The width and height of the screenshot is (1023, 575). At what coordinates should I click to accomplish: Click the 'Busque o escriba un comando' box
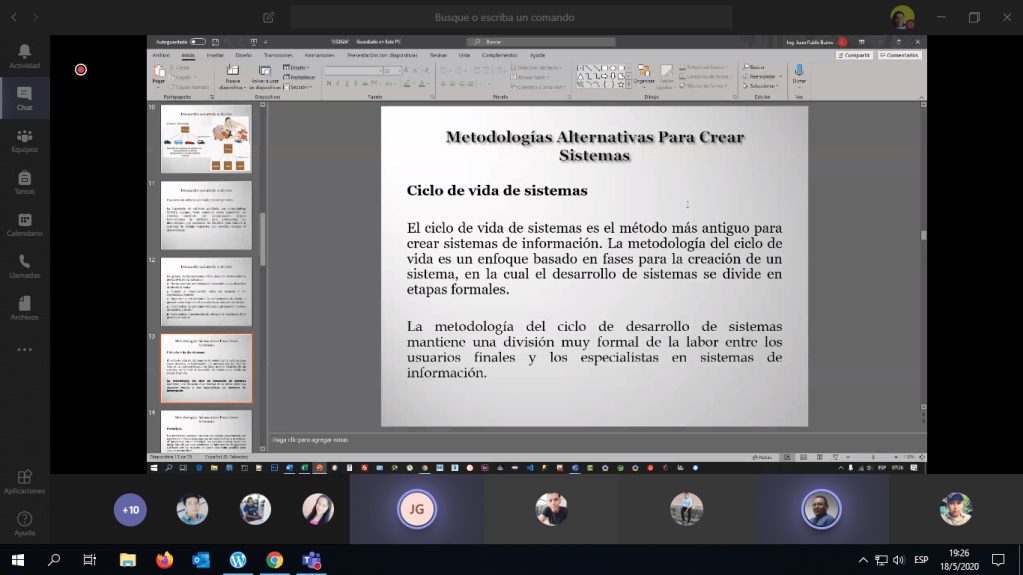click(x=504, y=17)
